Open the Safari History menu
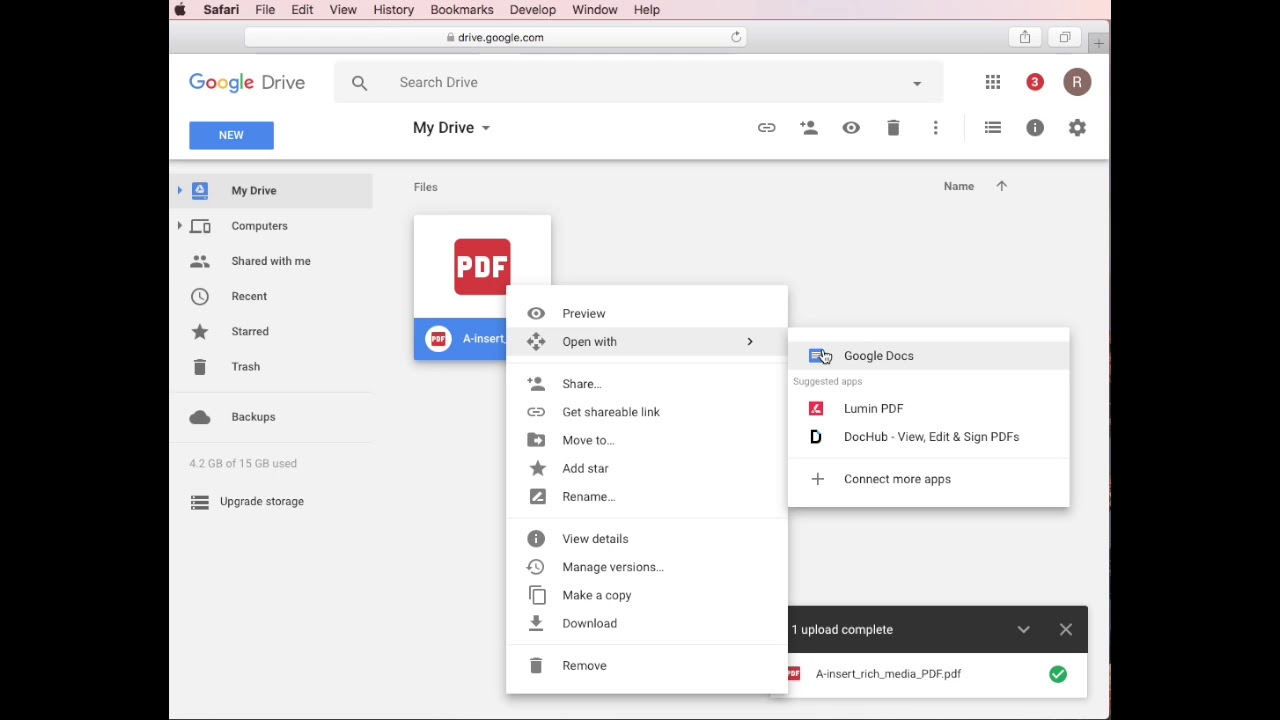1280x720 pixels. click(393, 10)
